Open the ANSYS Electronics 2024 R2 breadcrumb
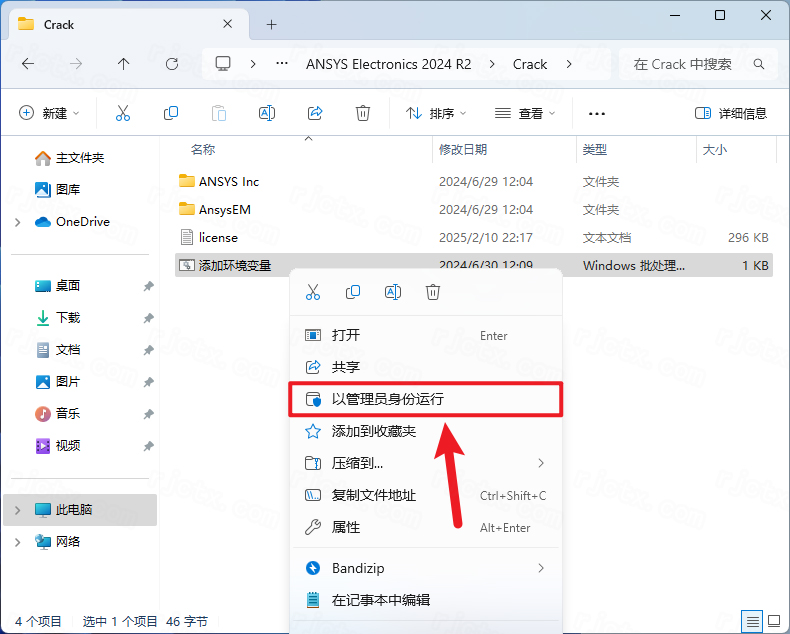 (388, 64)
